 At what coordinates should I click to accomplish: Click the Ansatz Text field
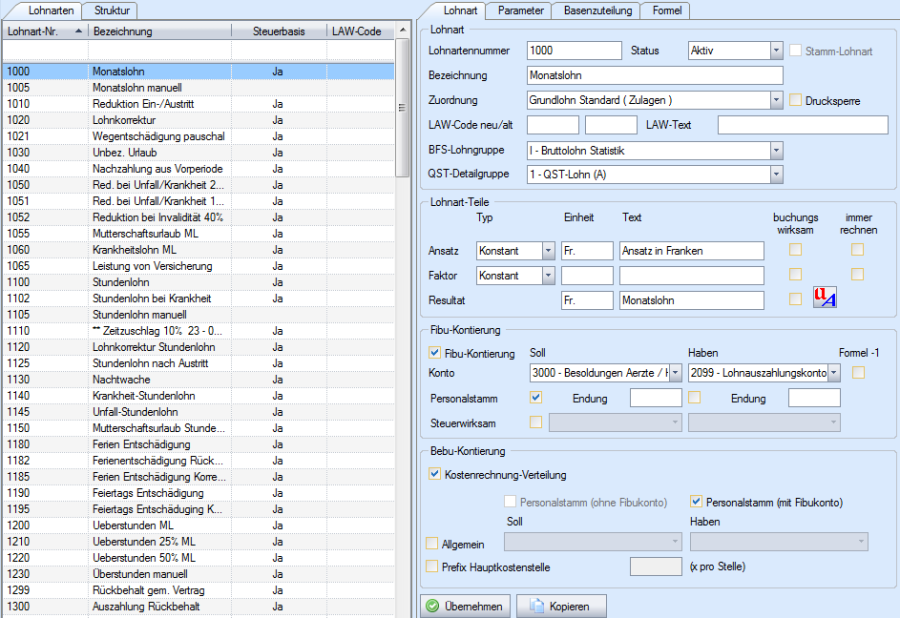pyautogui.click(x=692, y=251)
